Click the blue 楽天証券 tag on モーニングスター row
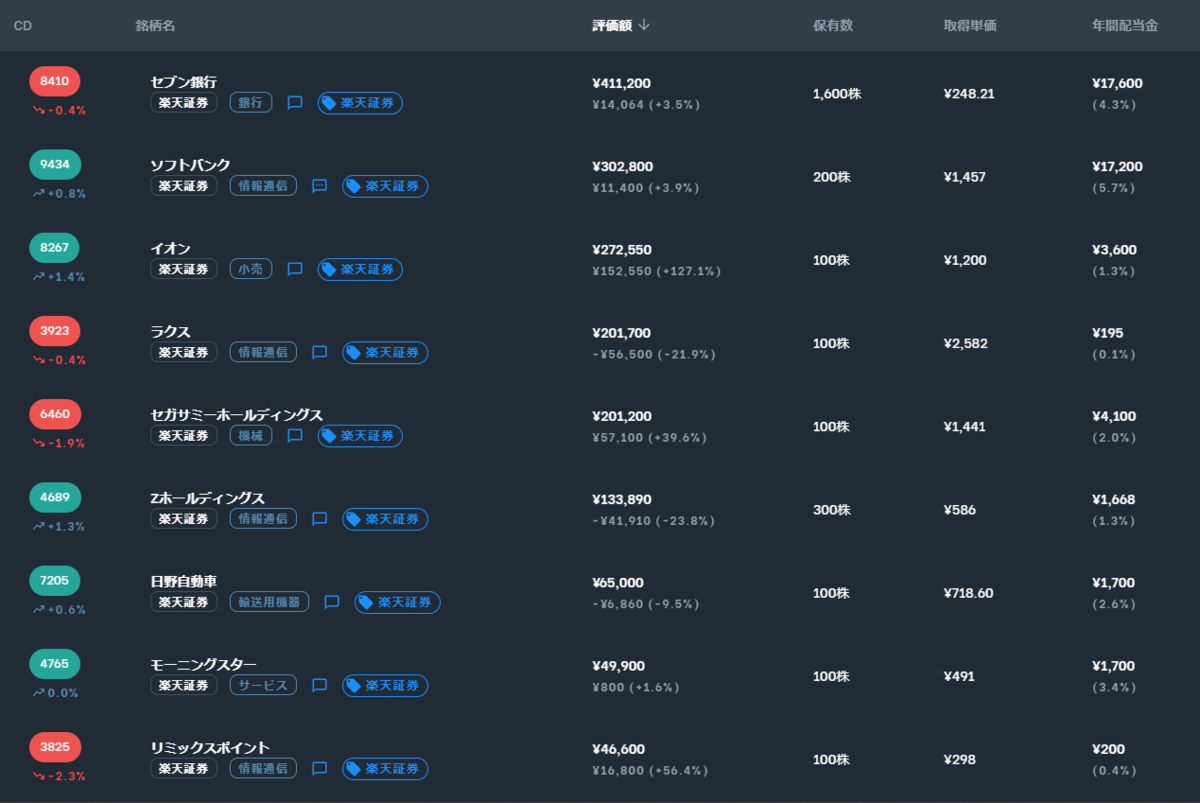The height and width of the screenshot is (803, 1200). (385, 685)
